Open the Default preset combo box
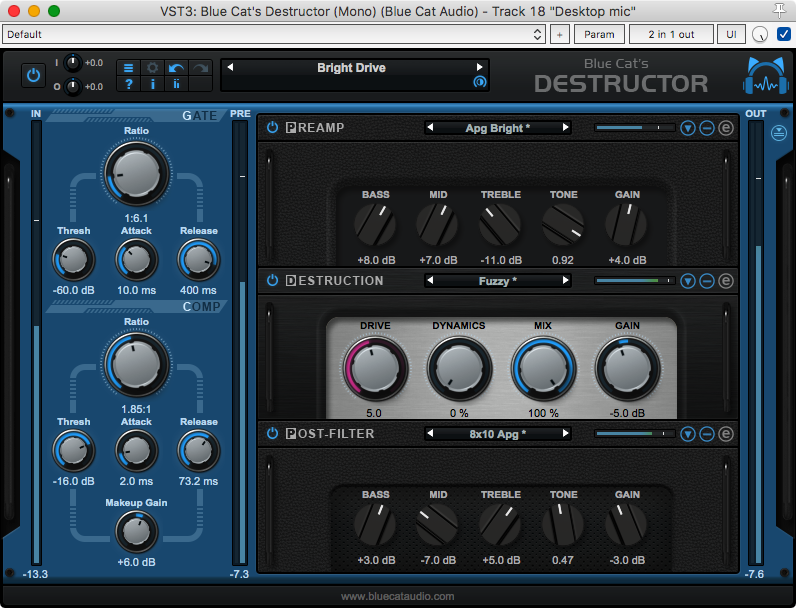 coord(274,35)
